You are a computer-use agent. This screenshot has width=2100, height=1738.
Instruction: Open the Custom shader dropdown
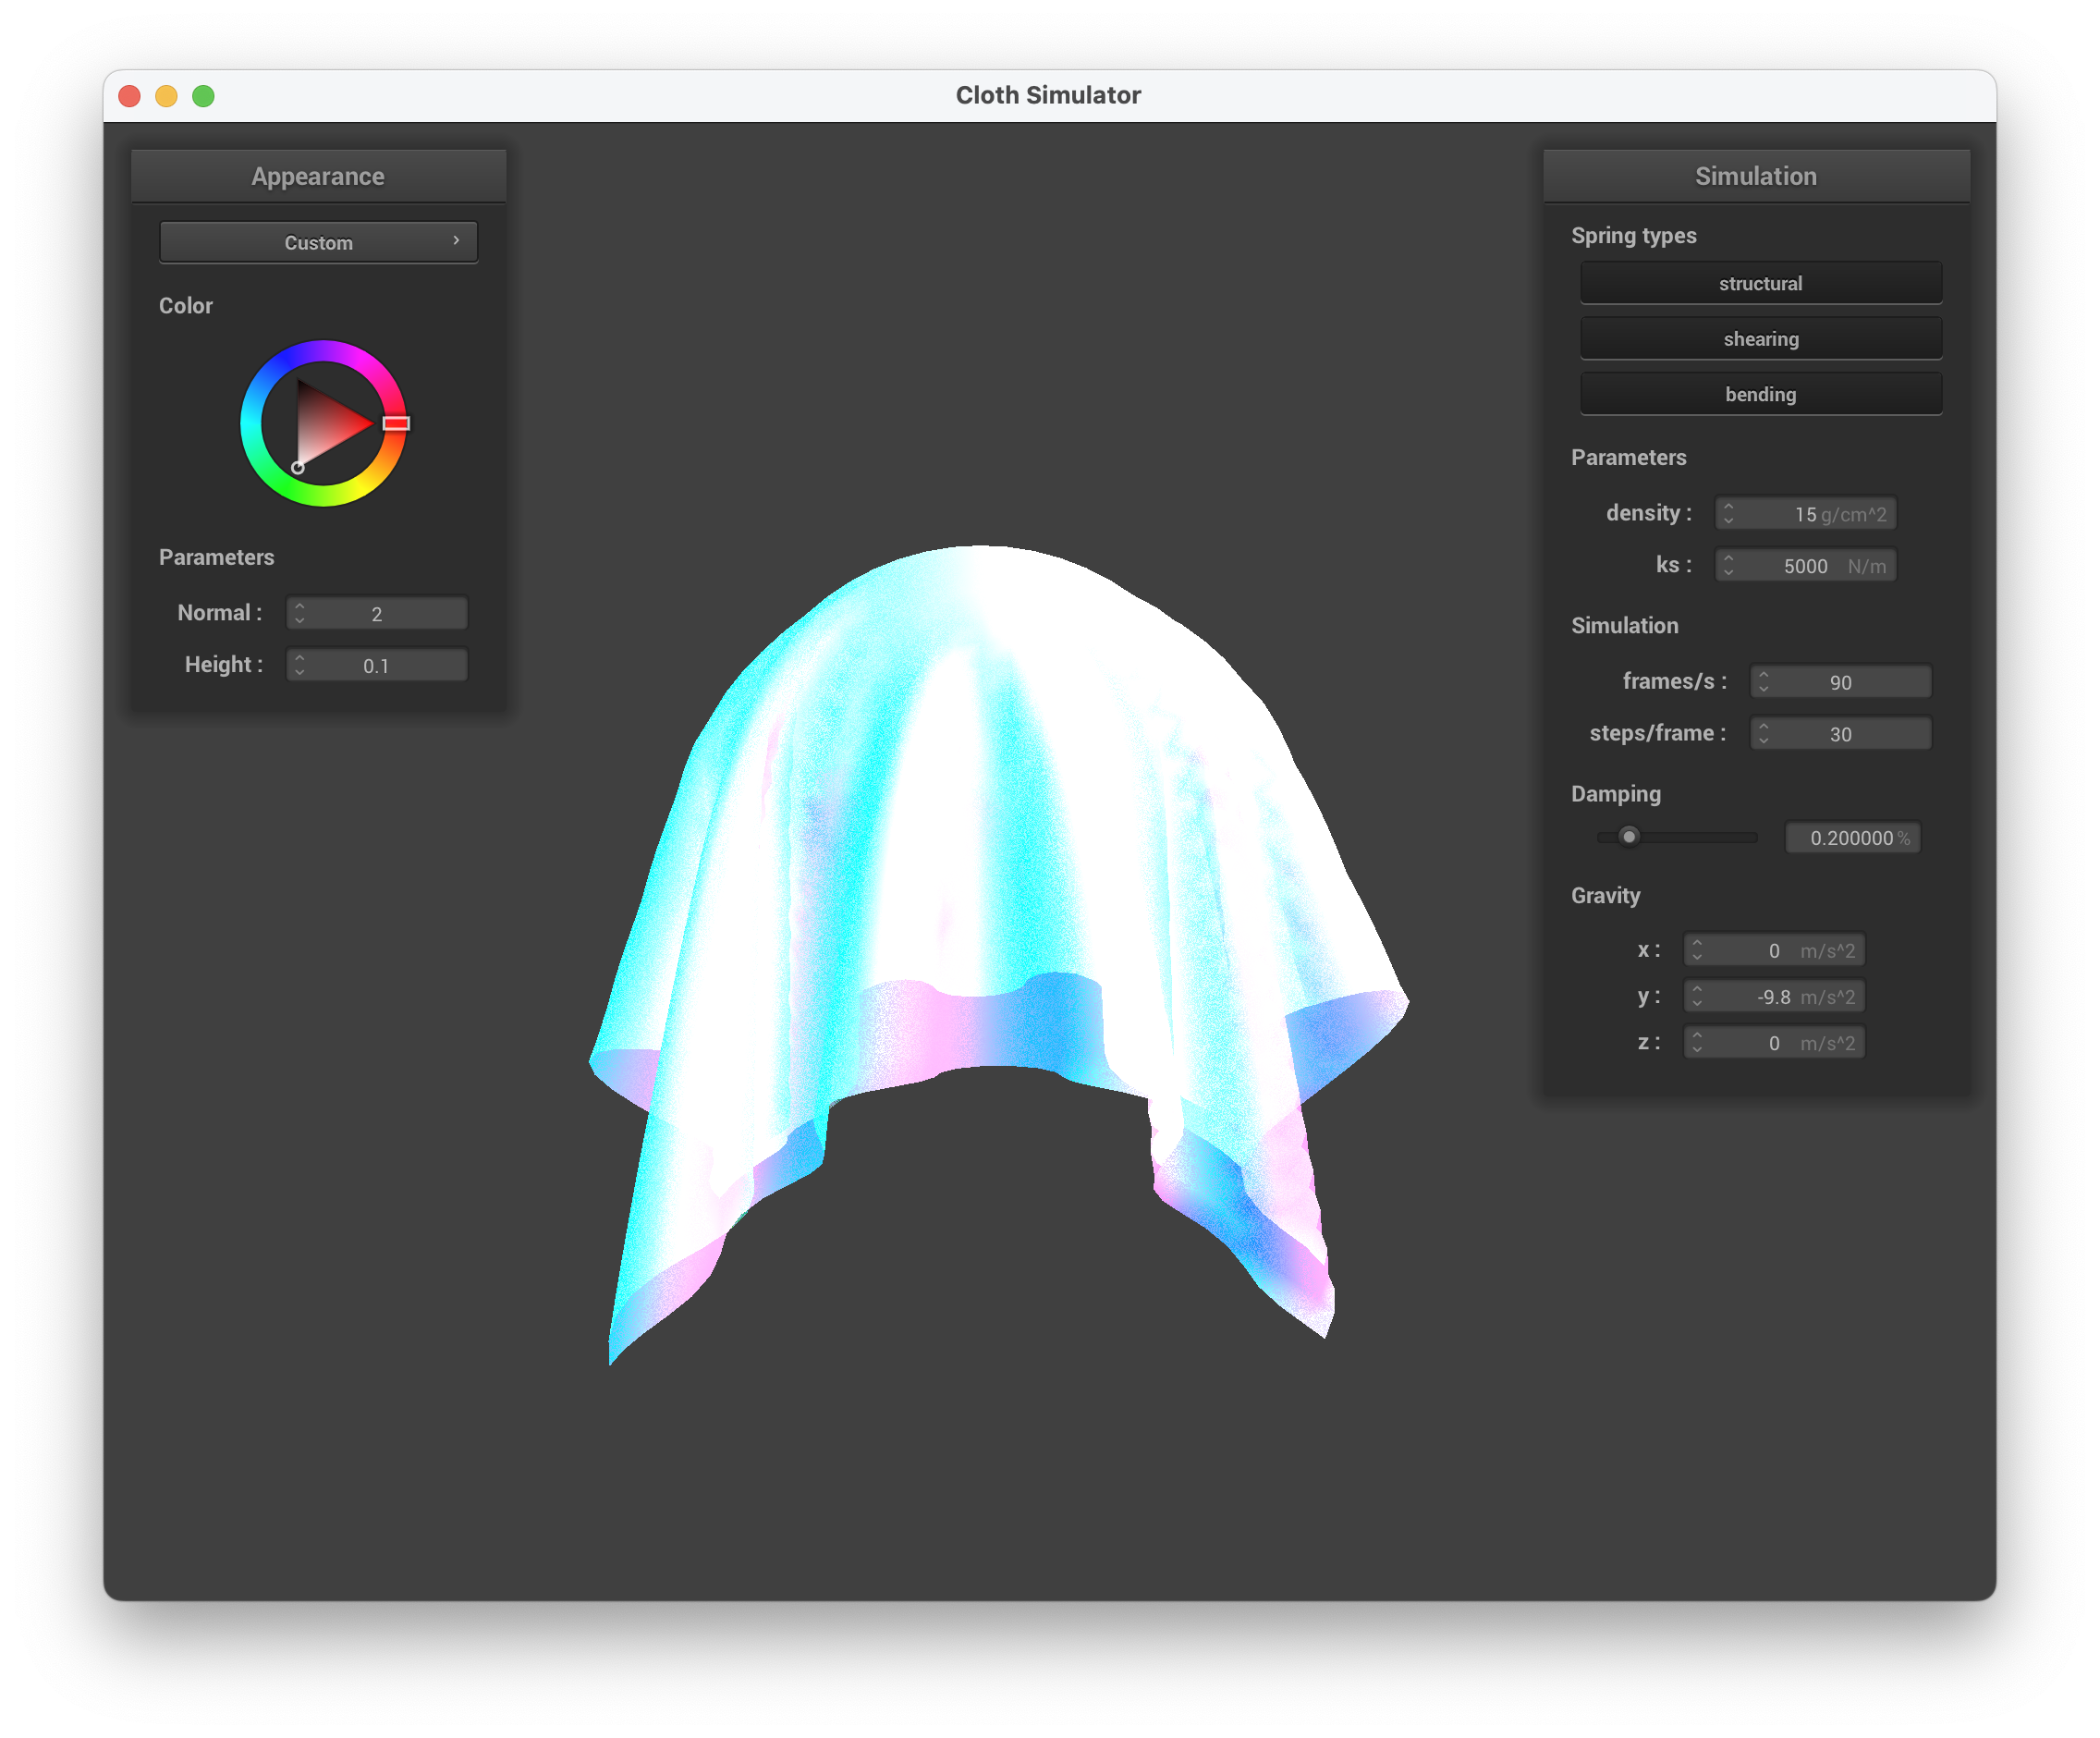tap(318, 242)
